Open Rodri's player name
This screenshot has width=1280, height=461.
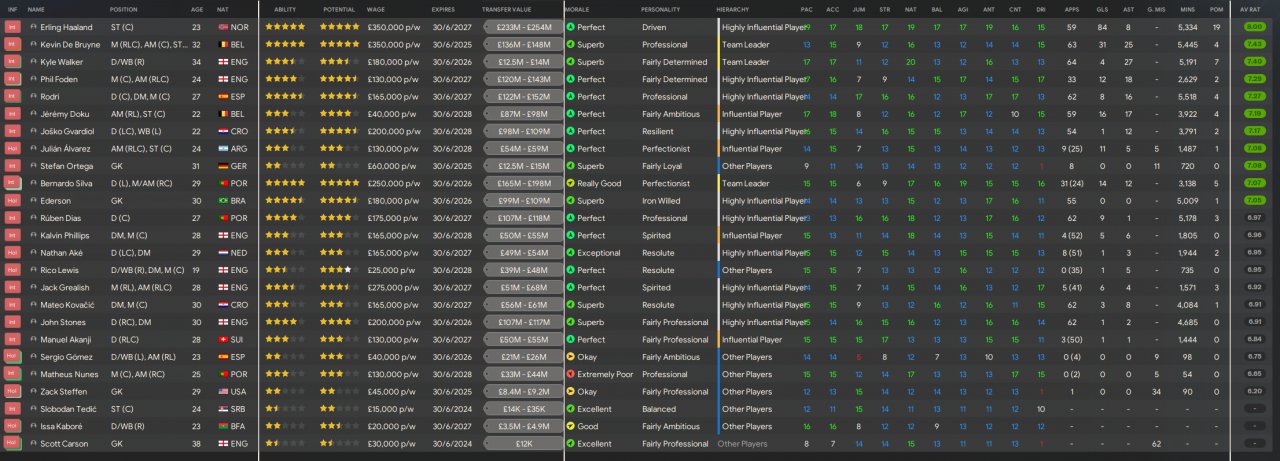pyautogui.click(x=50, y=97)
